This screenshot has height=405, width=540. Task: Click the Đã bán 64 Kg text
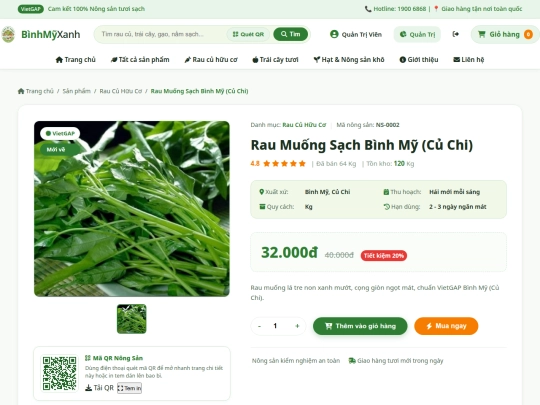click(336, 164)
